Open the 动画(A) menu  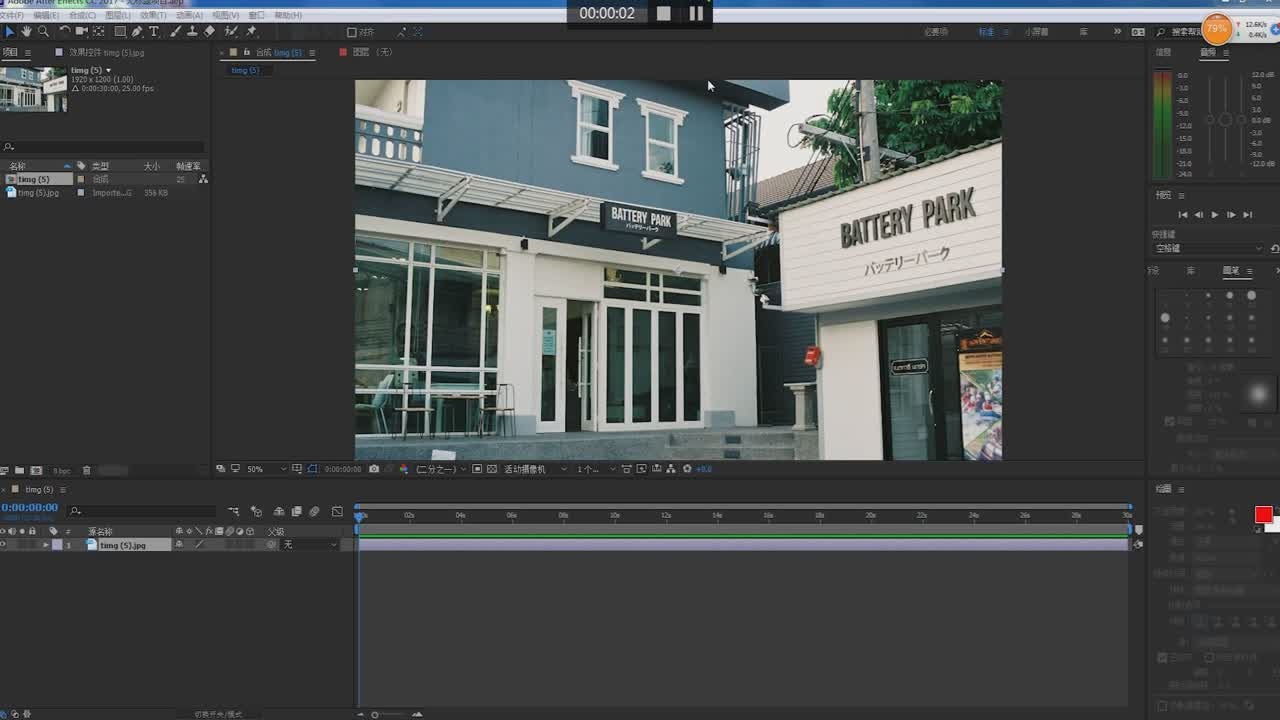pyautogui.click(x=189, y=15)
